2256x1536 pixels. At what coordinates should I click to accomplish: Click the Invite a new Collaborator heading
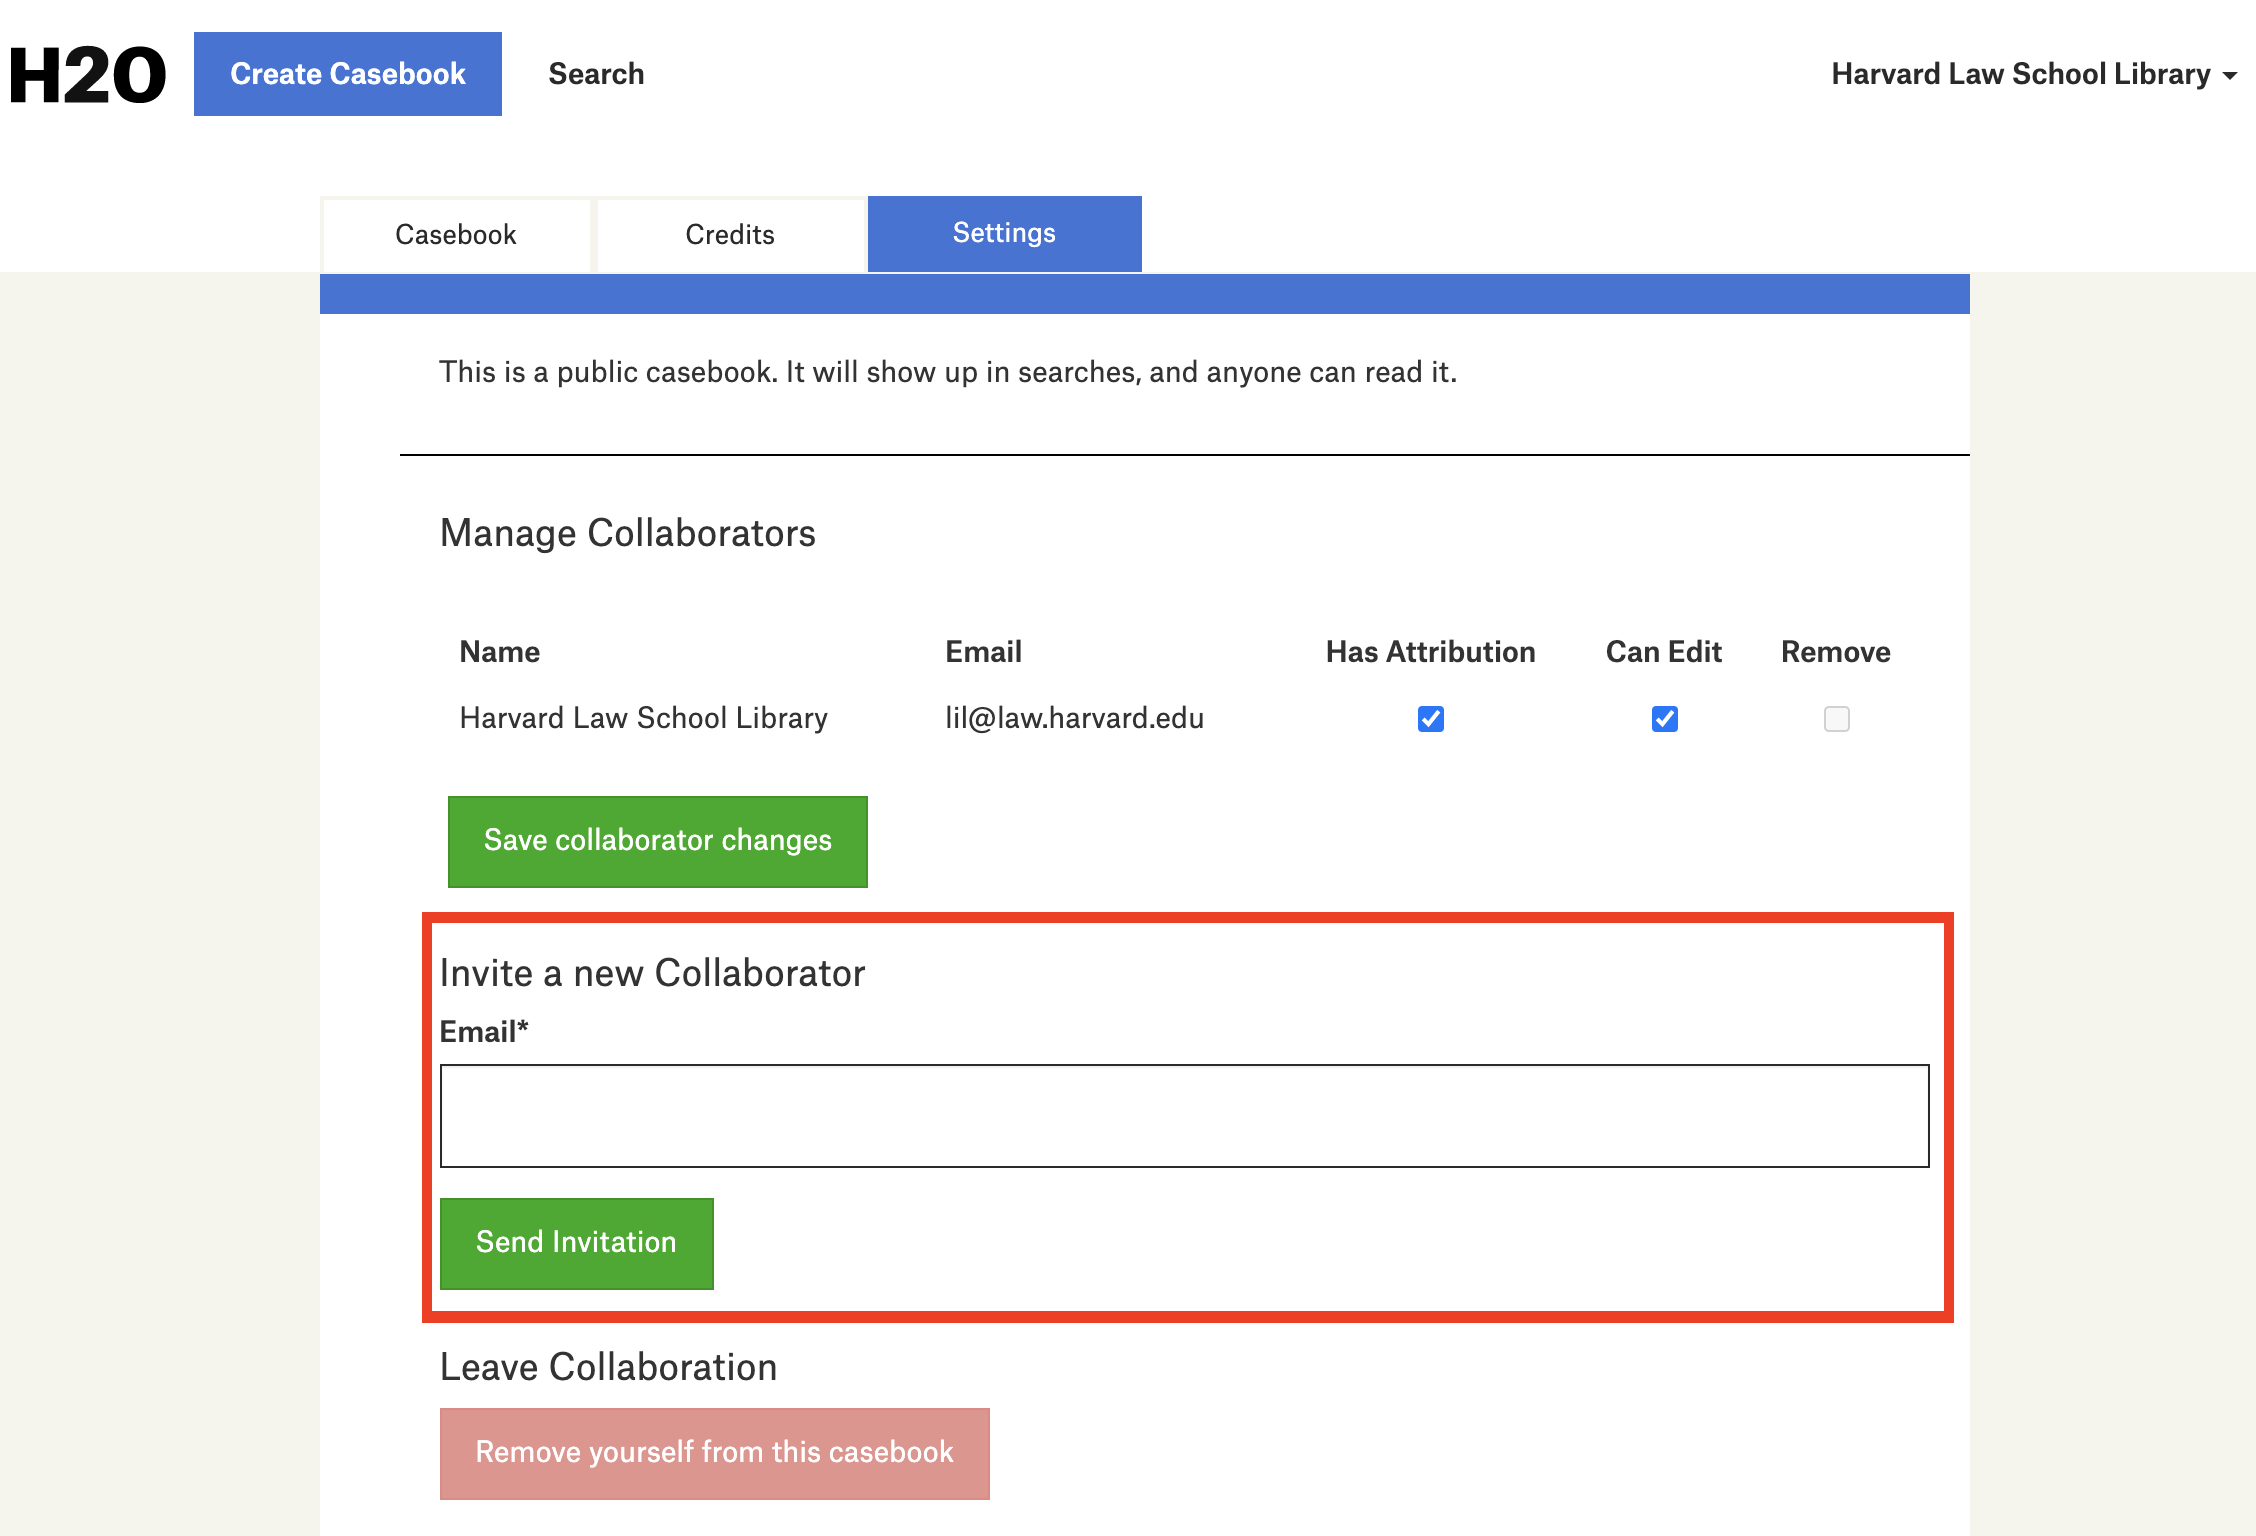(653, 973)
